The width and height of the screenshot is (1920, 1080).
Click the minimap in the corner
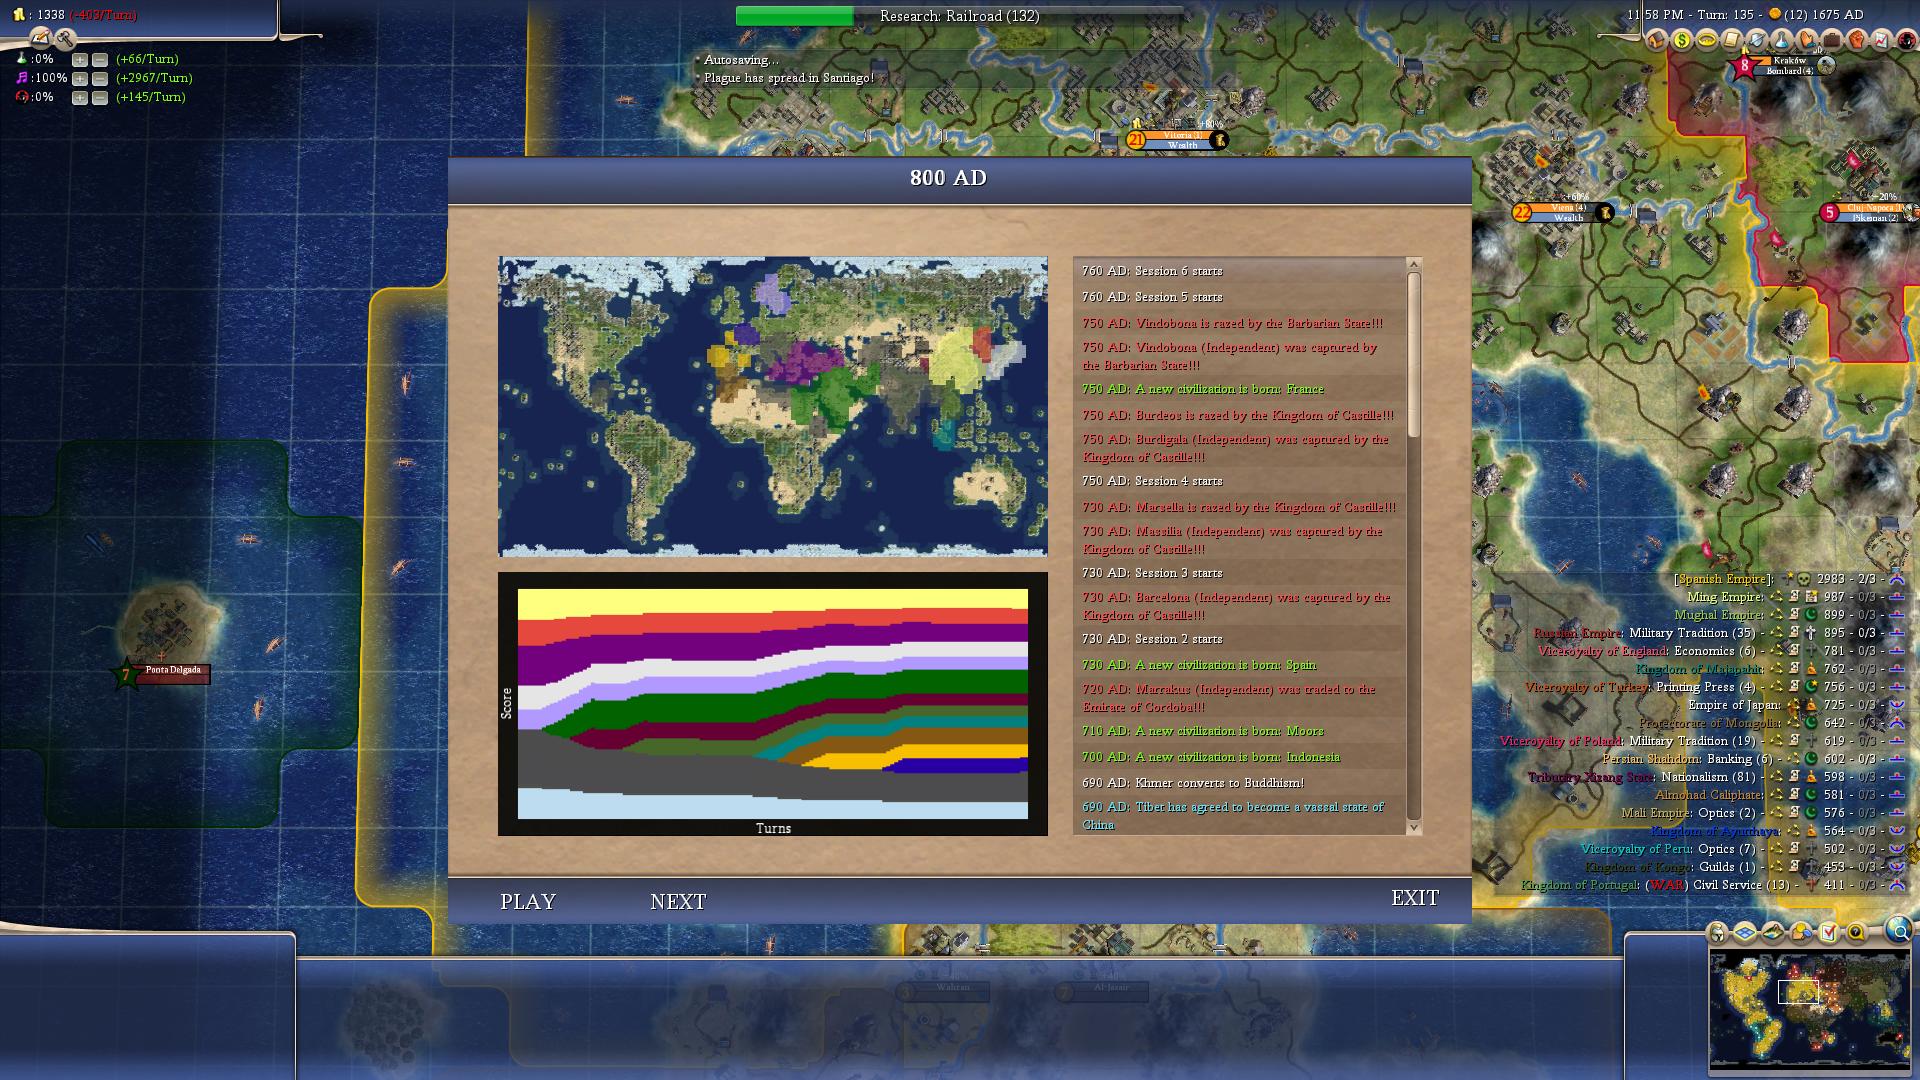(x=1809, y=1009)
